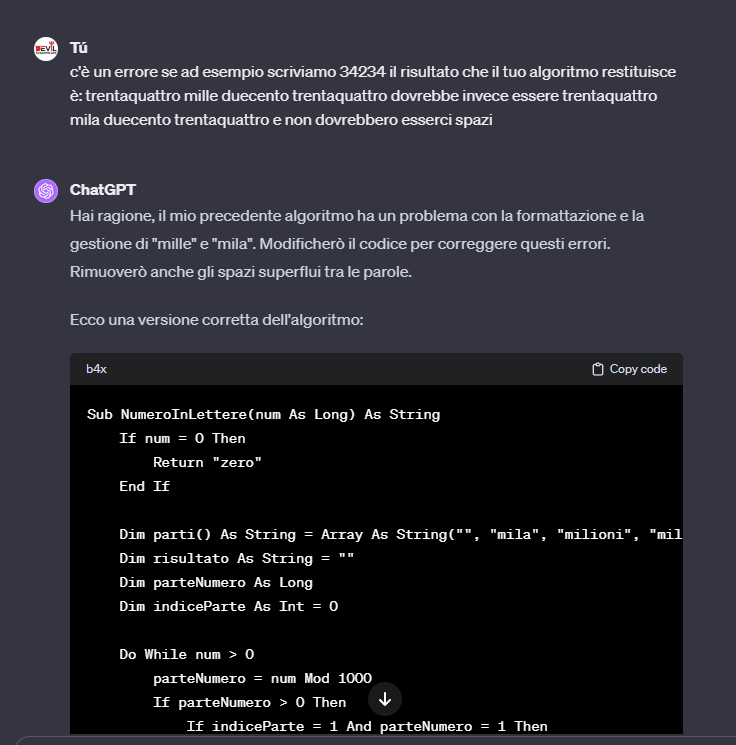Click the b4x language label
The height and width of the screenshot is (745, 736).
(x=96, y=369)
